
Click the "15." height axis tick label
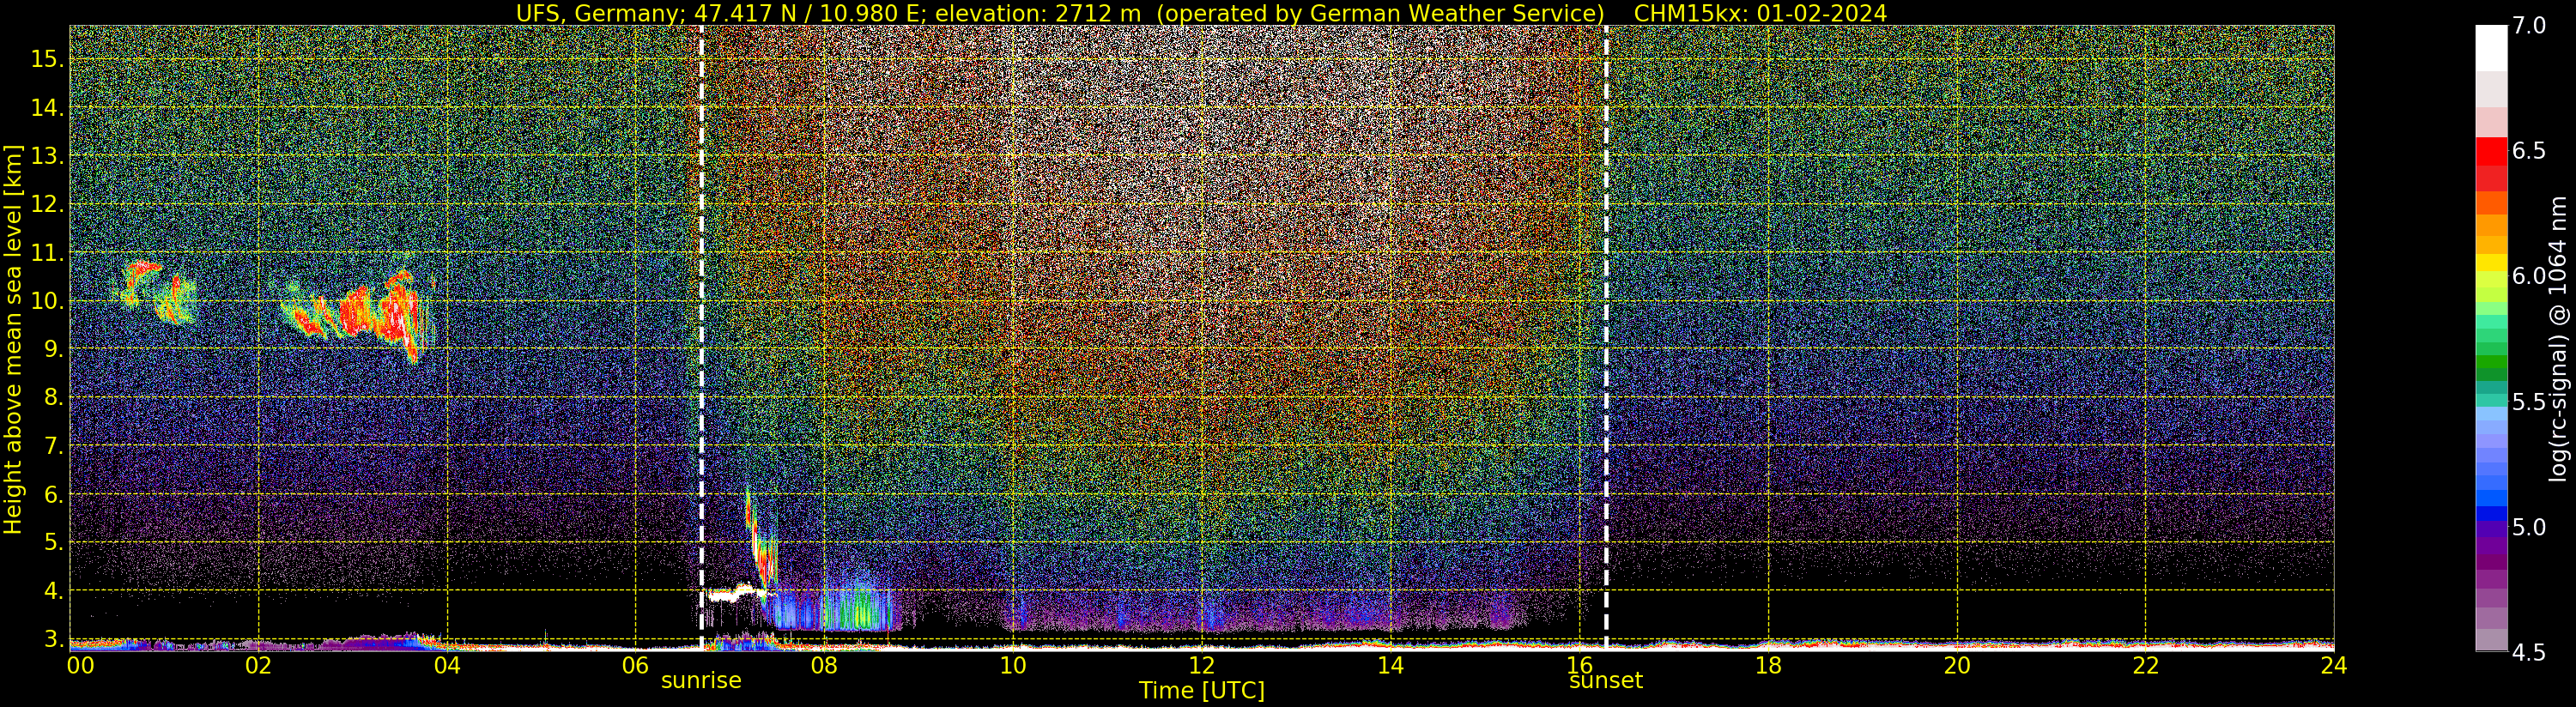pyautogui.click(x=47, y=59)
